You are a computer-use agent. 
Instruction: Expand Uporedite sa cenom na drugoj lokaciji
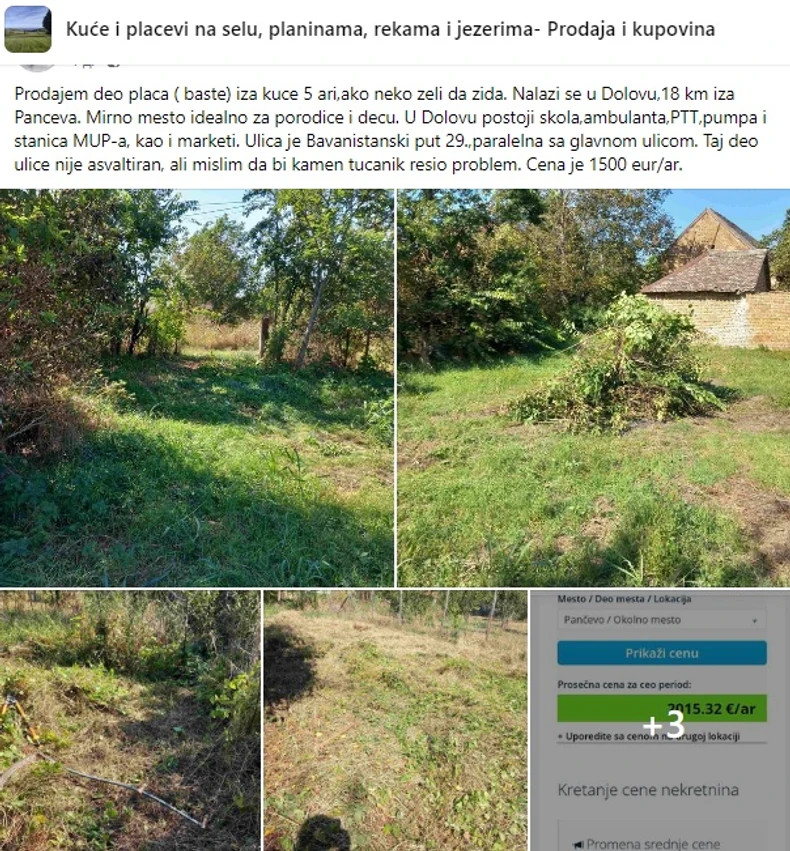pyautogui.click(x=652, y=736)
